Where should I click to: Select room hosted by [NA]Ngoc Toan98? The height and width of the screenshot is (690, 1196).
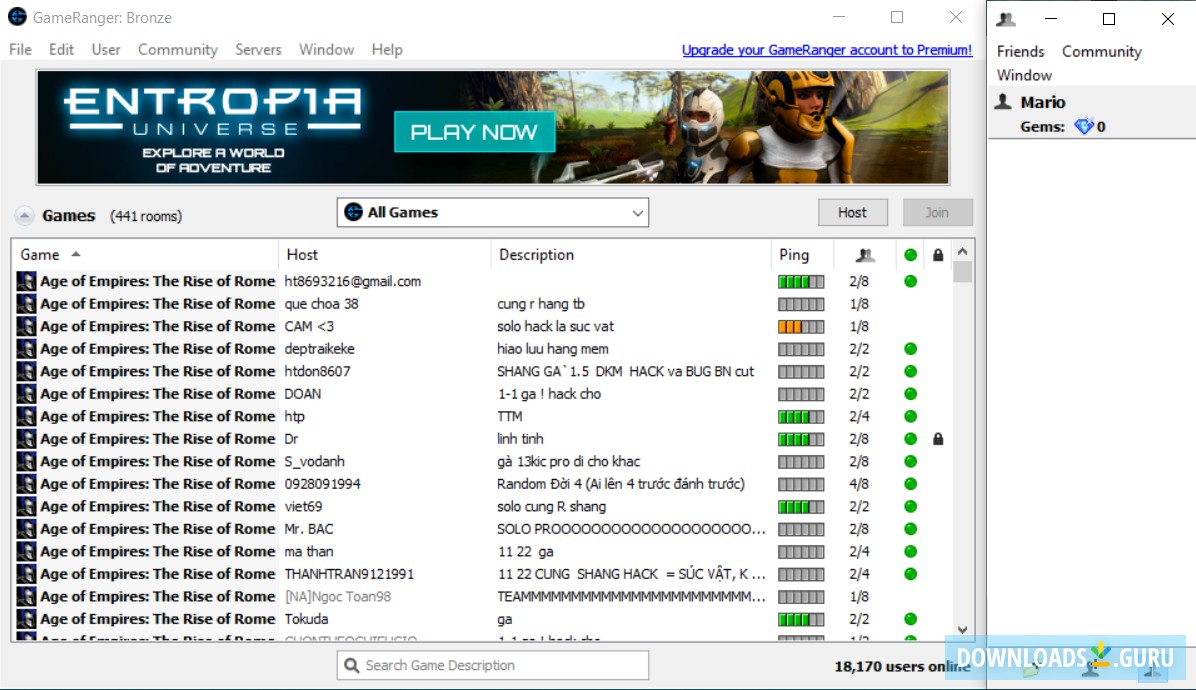(483, 596)
